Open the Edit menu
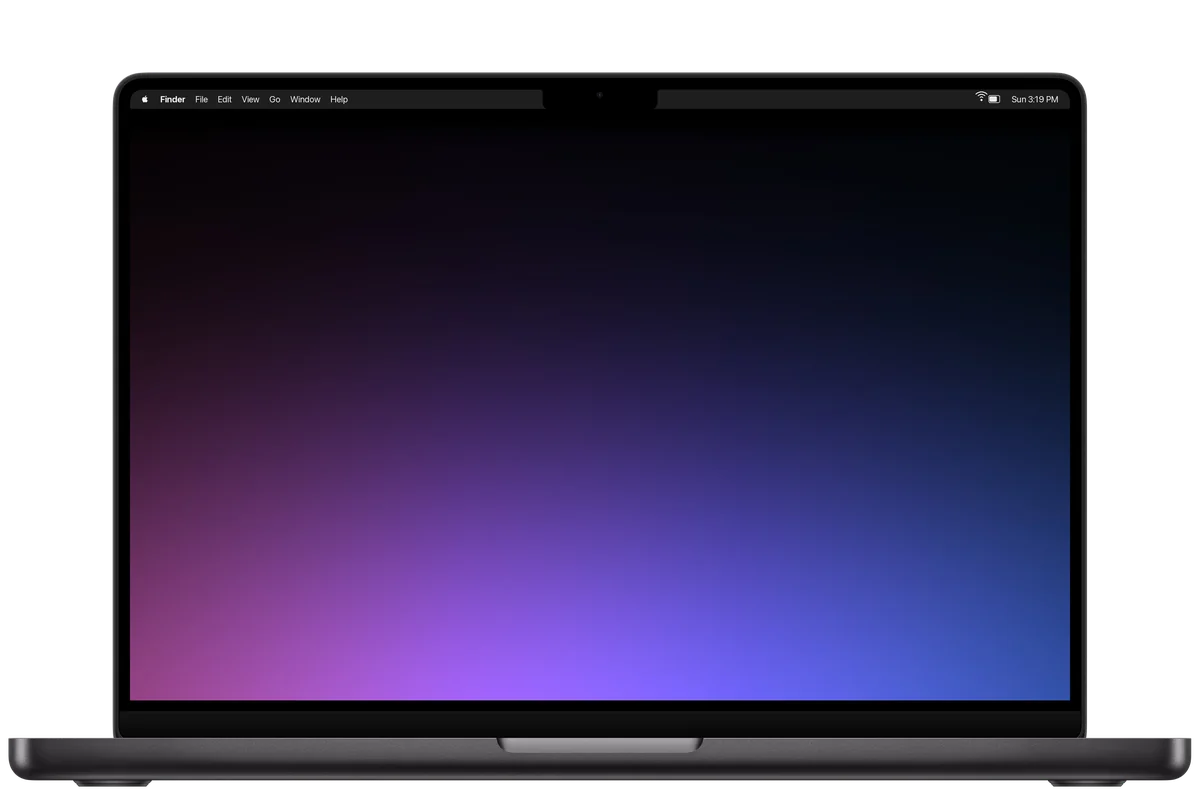 pyautogui.click(x=225, y=99)
